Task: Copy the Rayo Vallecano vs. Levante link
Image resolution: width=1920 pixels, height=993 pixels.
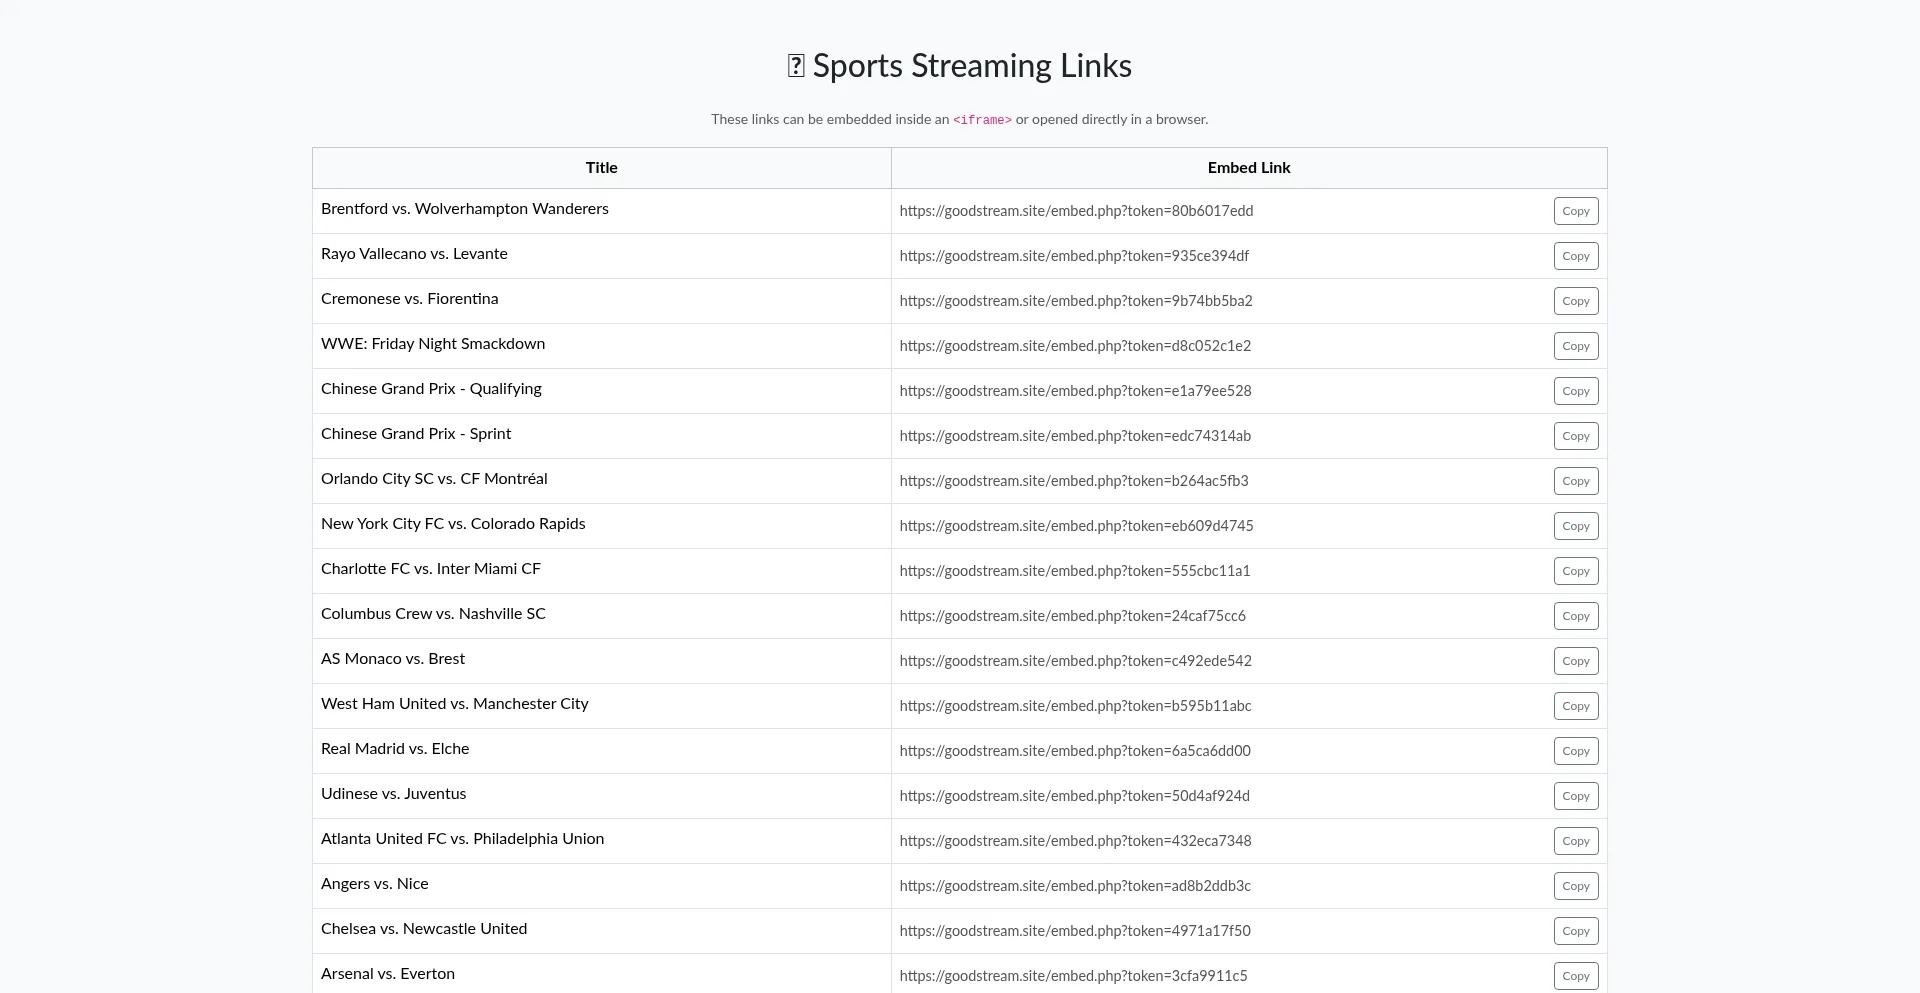Action: (1576, 256)
